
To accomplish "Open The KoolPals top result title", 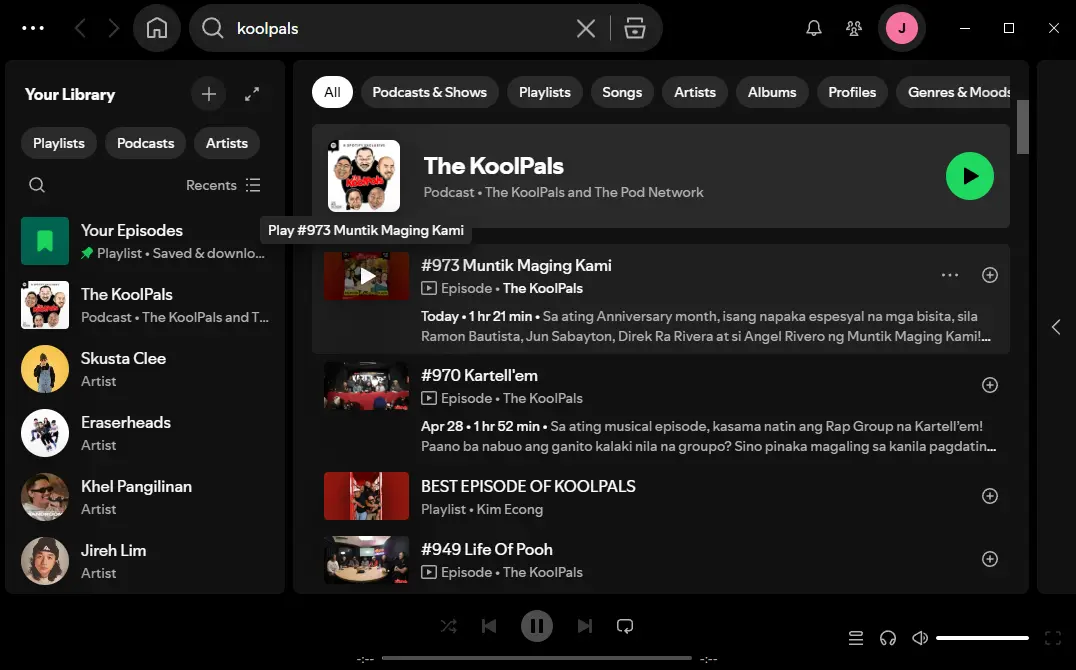I will point(493,165).
